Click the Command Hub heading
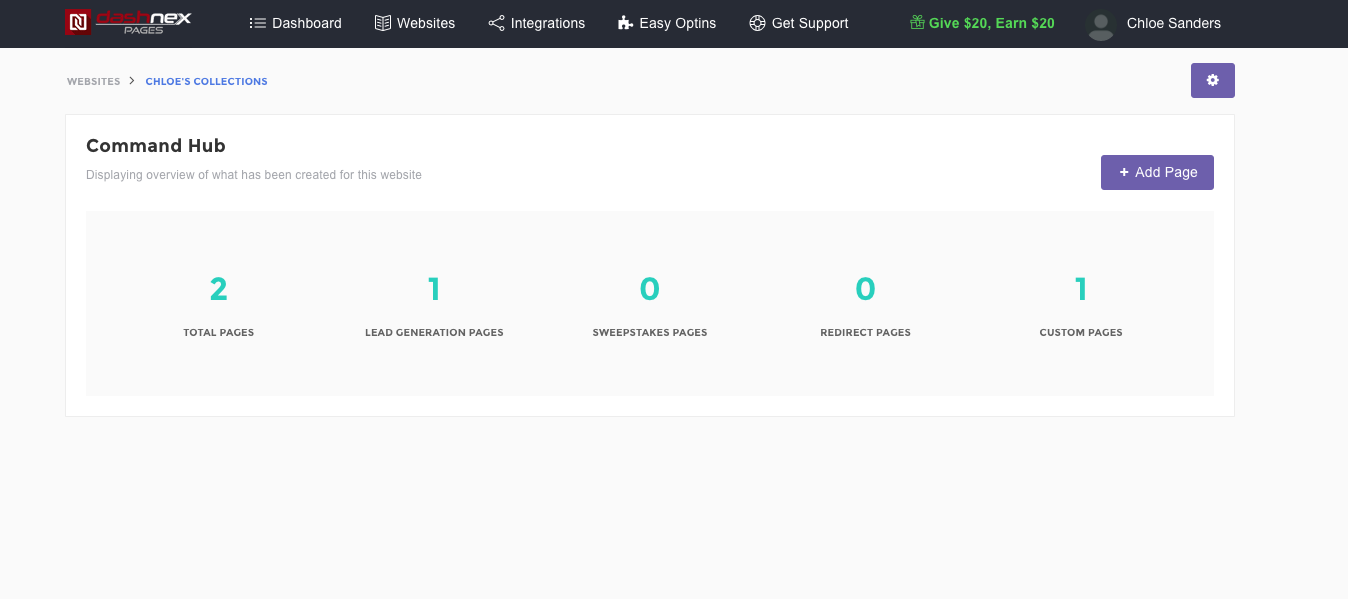 156,146
